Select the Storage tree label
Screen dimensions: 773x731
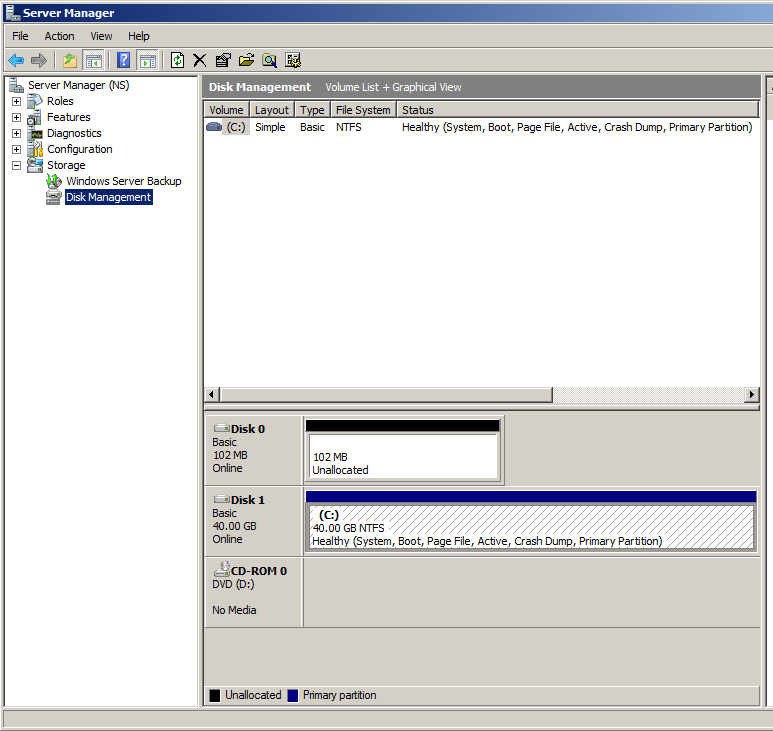66,165
